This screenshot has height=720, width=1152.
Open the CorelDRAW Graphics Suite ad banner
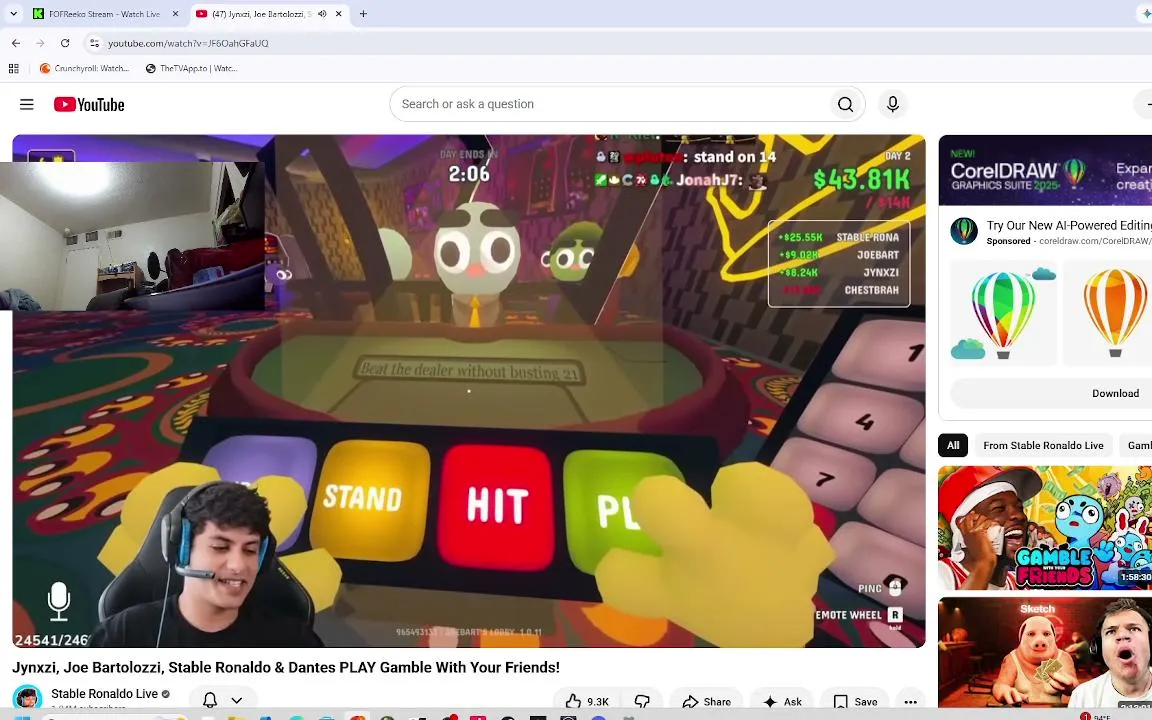pos(1045,170)
